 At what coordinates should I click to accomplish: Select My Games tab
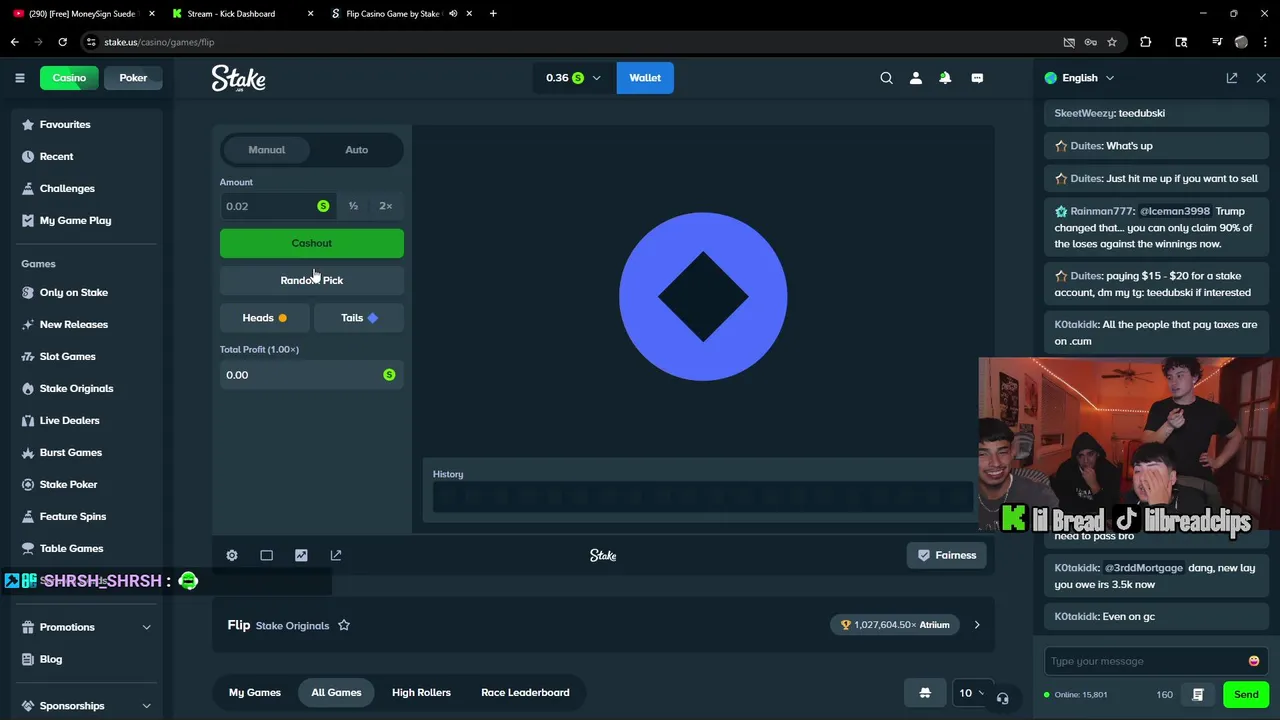coord(255,692)
